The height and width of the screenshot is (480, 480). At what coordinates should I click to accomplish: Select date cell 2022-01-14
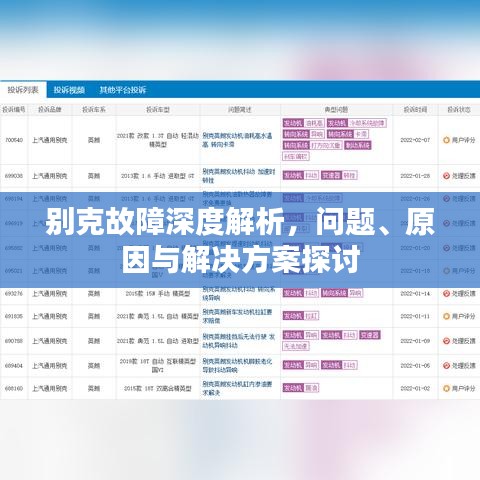tap(415, 293)
